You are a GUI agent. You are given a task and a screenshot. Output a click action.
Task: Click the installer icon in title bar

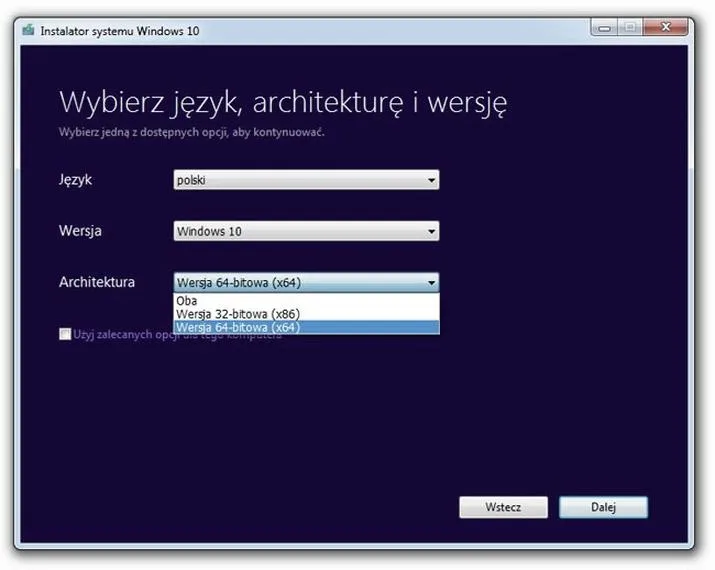[x=28, y=31]
